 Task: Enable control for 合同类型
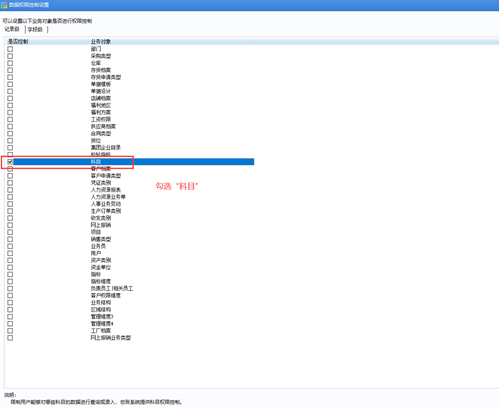pos(10,134)
